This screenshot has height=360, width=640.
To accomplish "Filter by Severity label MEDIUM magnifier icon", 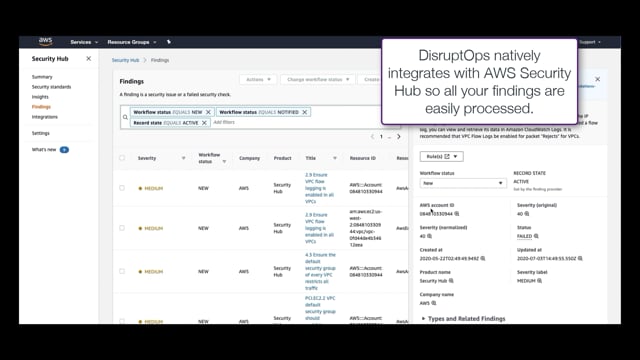I will point(540,280).
